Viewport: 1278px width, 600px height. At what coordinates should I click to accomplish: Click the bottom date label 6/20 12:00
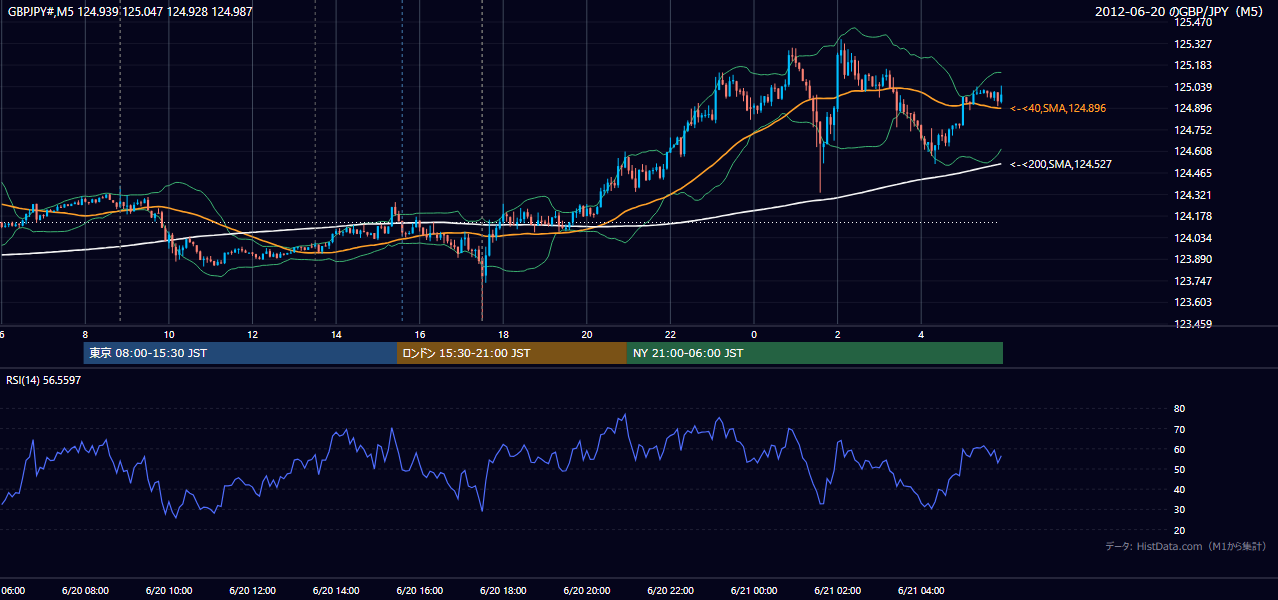click(252, 591)
